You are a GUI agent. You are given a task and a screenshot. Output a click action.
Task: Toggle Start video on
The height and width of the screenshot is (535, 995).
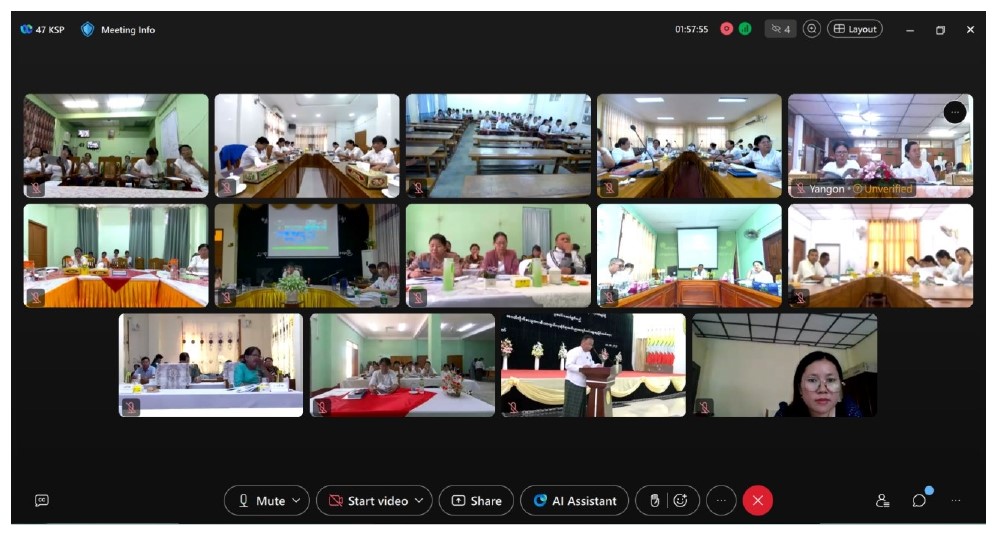367,501
